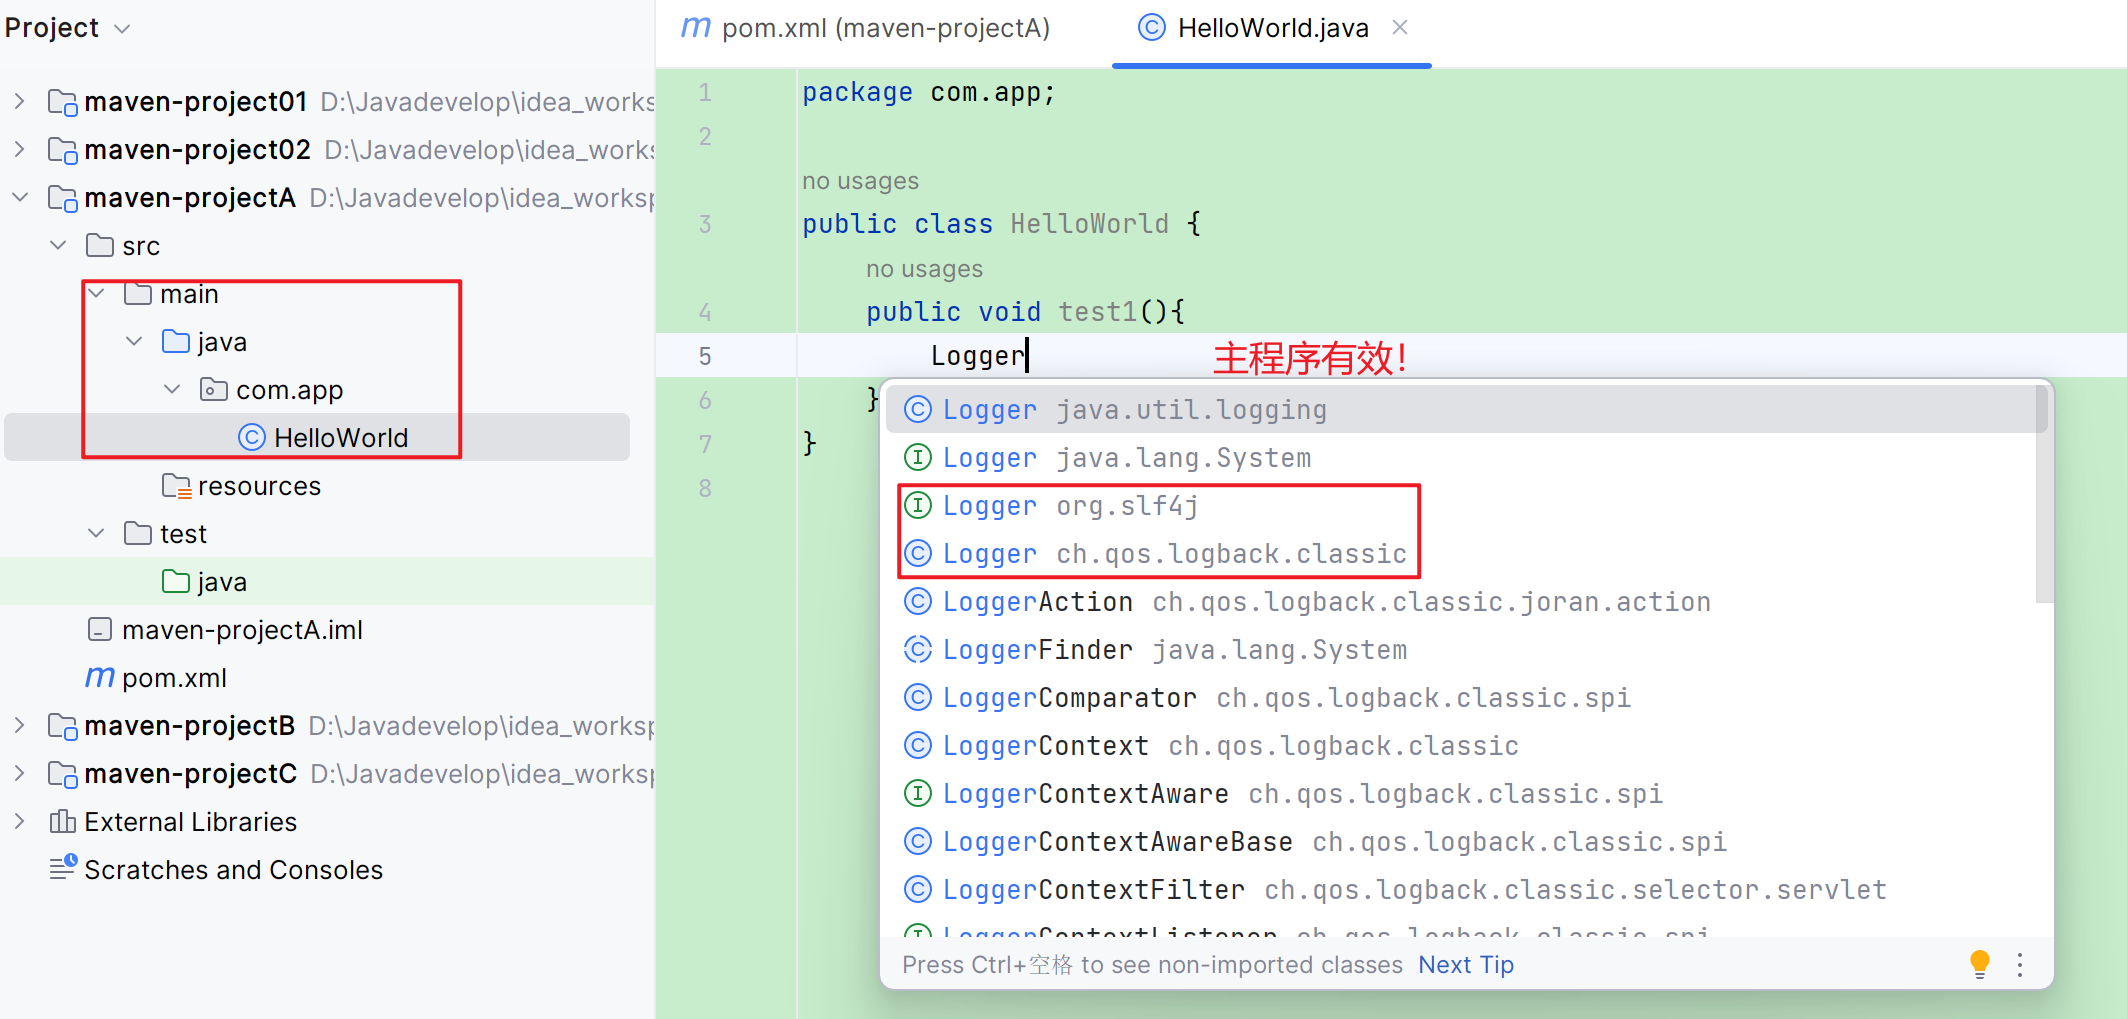The height and width of the screenshot is (1019, 2127).
Task: Open HelloWorld class in project tree
Action: (317, 437)
